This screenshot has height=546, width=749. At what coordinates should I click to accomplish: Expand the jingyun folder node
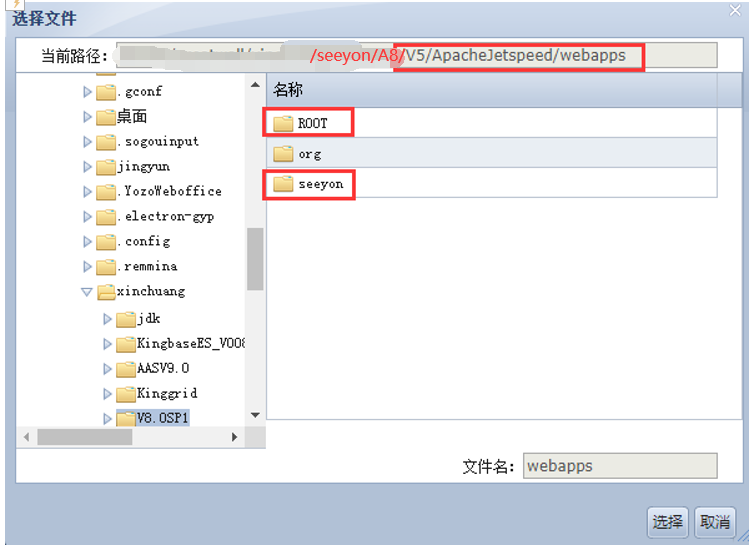pyautogui.click(x=87, y=166)
